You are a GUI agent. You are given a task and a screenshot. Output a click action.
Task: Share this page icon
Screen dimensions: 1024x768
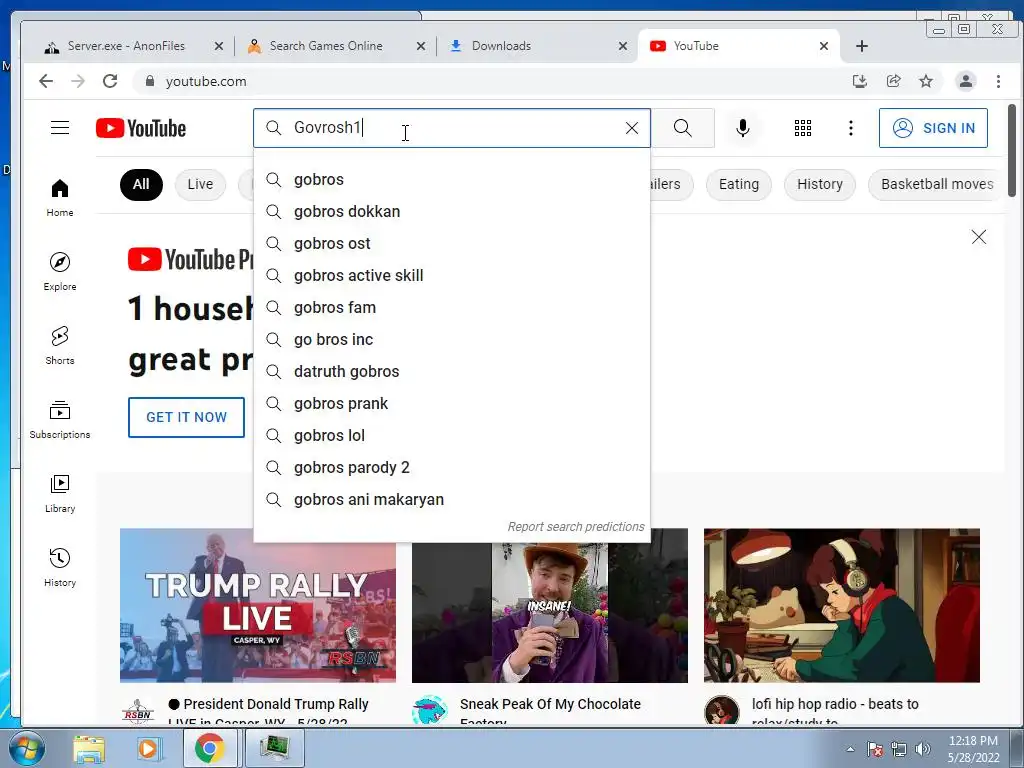pyautogui.click(x=893, y=81)
